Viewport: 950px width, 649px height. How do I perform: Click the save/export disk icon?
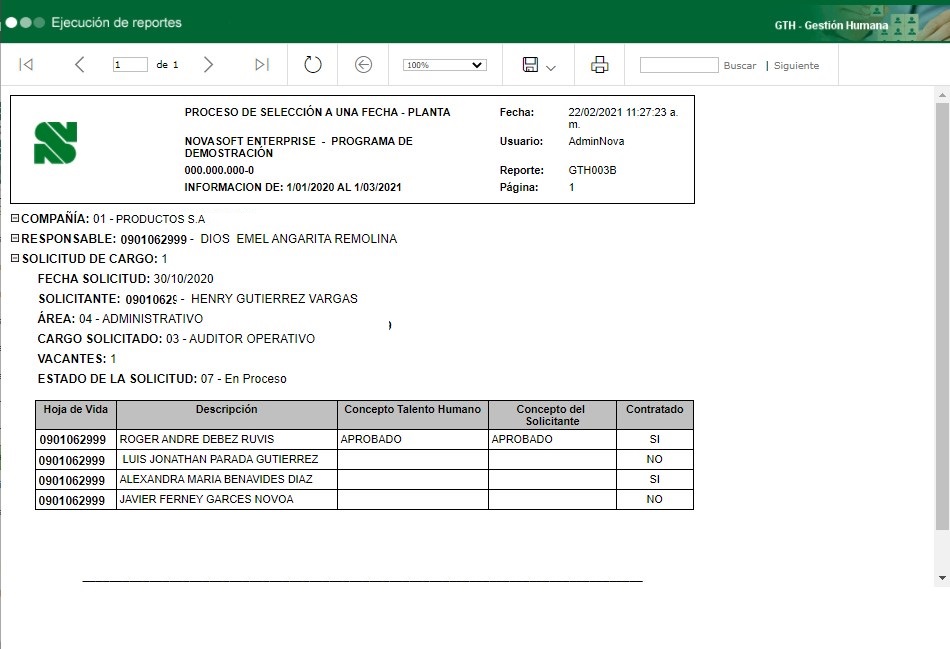(530, 65)
